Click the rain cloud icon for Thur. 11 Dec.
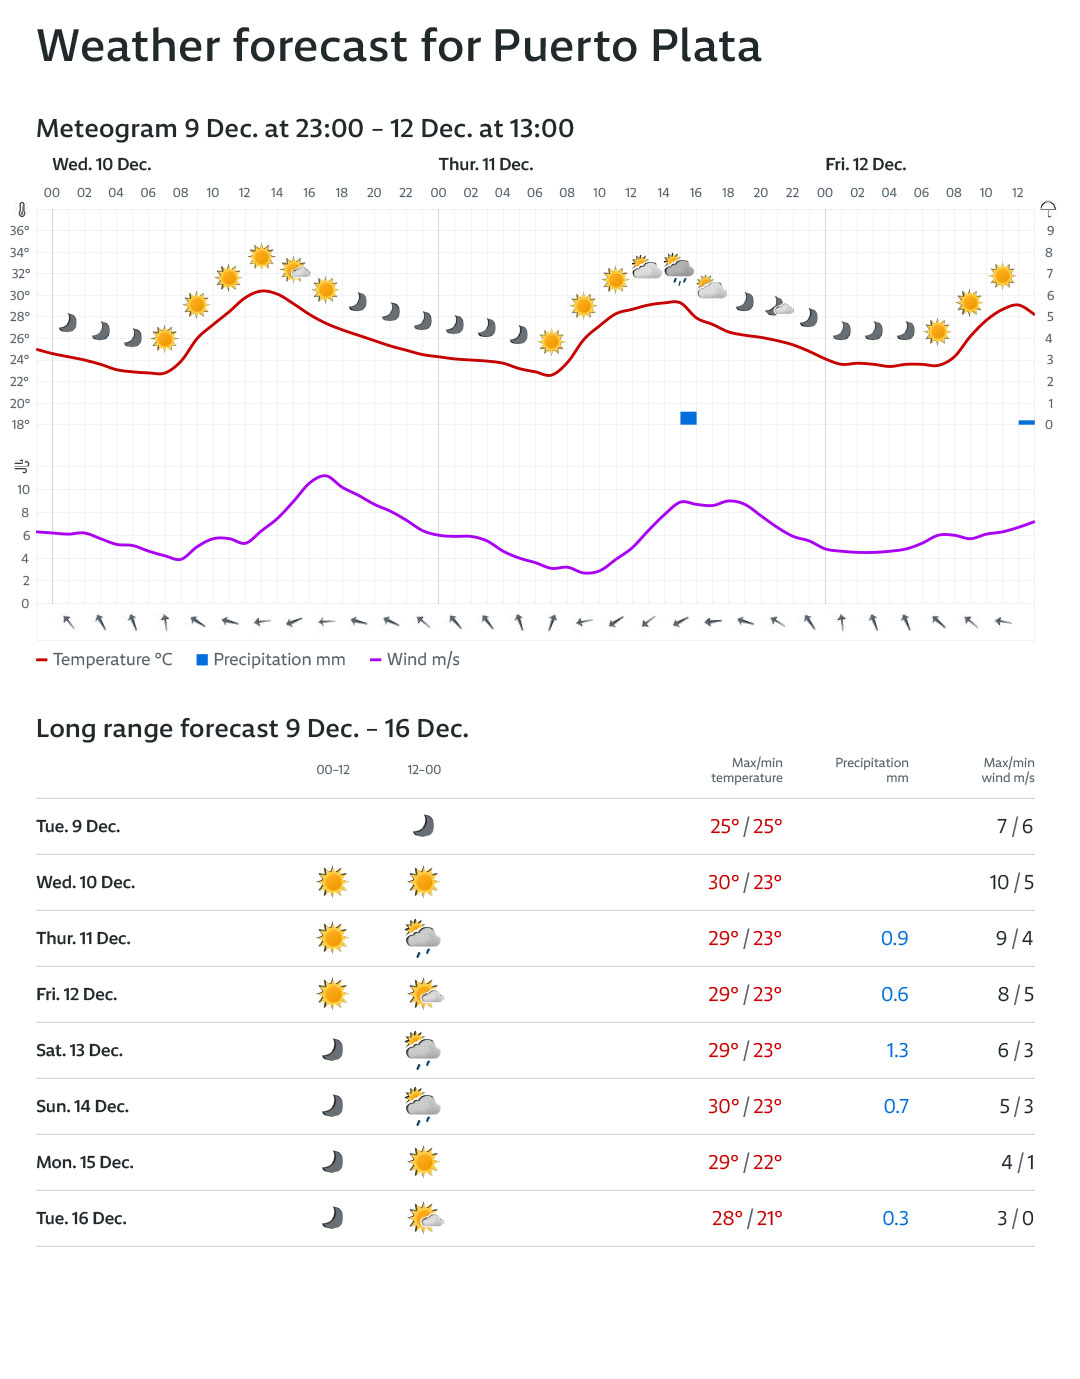The image size is (1080, 1379). pyautogui.click(x=423, y=939)
